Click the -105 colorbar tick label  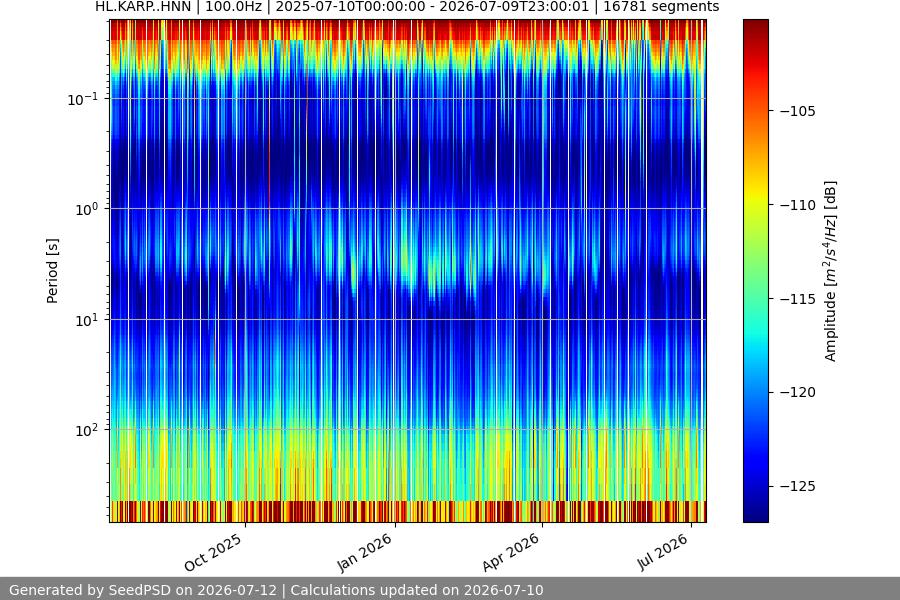(798, 111)
